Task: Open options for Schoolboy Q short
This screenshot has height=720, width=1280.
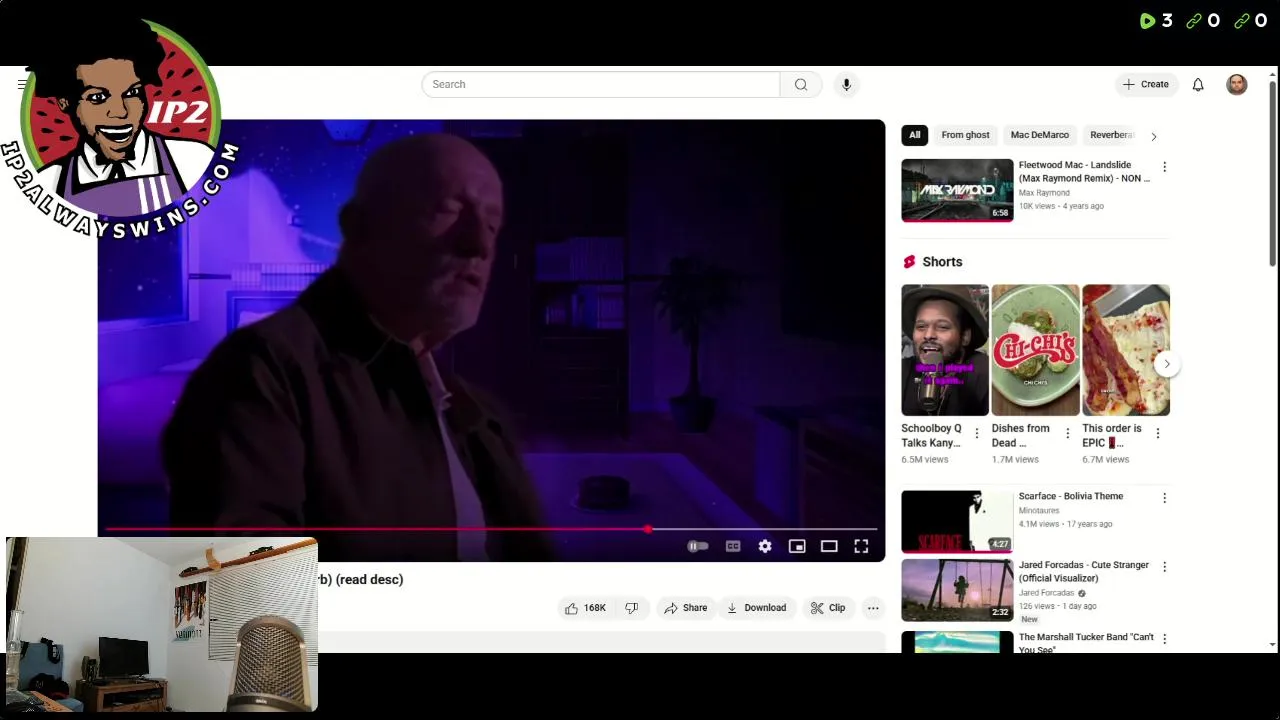Action: coord(977,434)
